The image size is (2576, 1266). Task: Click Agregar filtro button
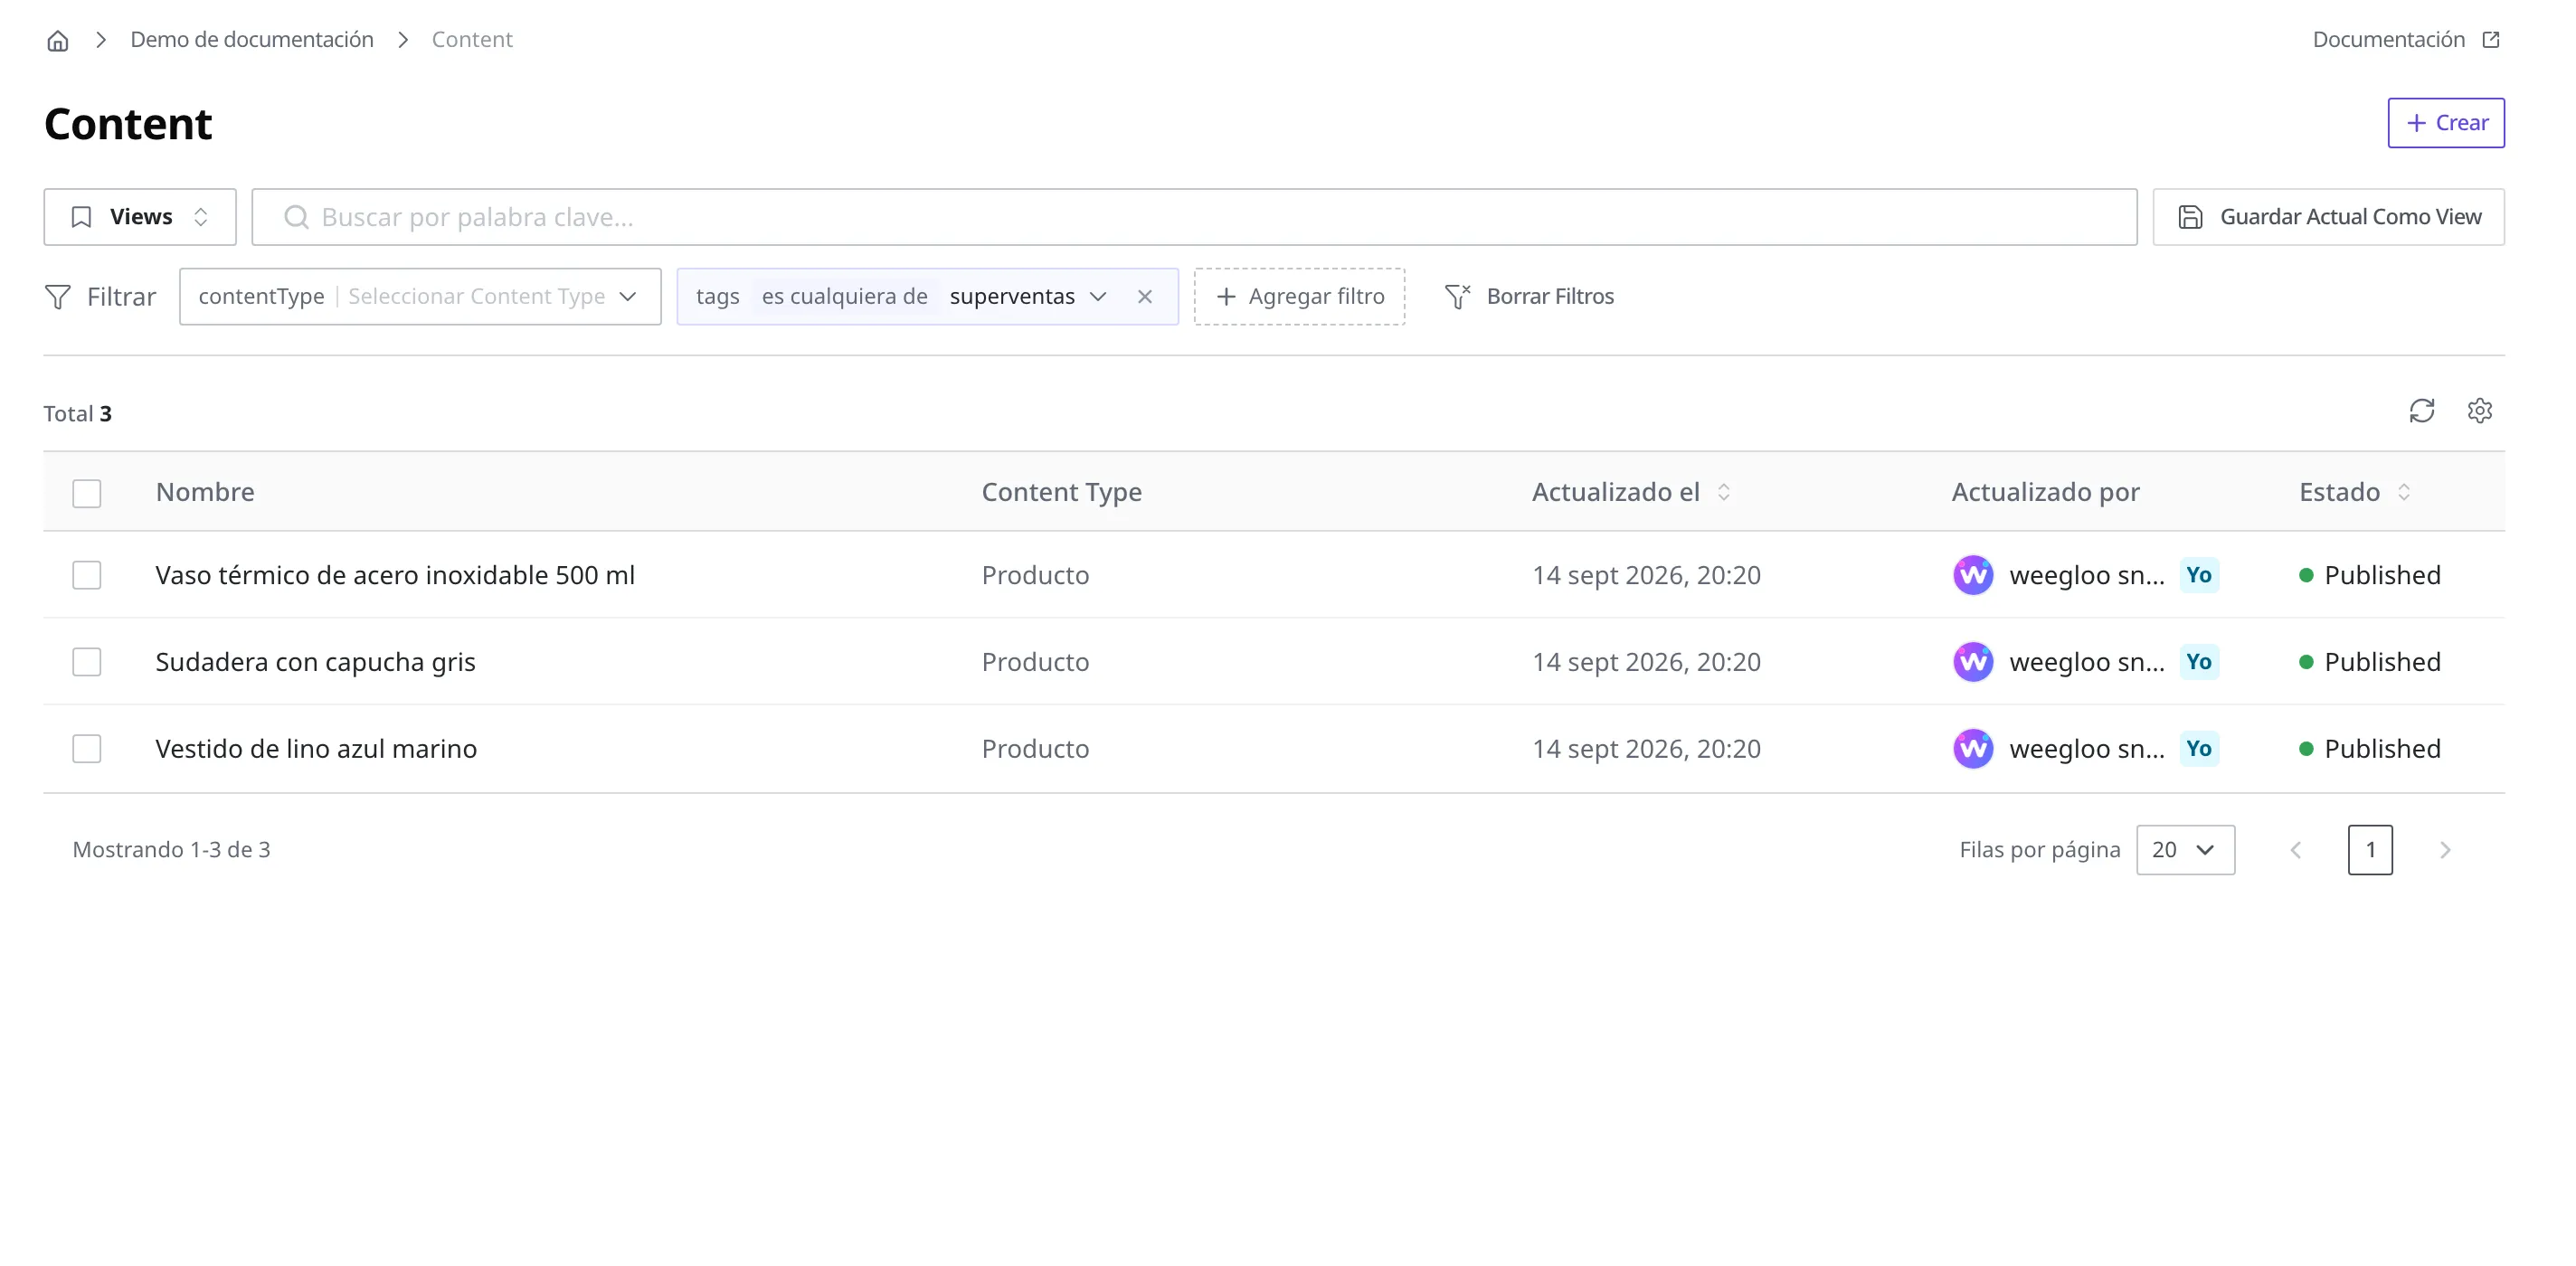point(1299,296)
